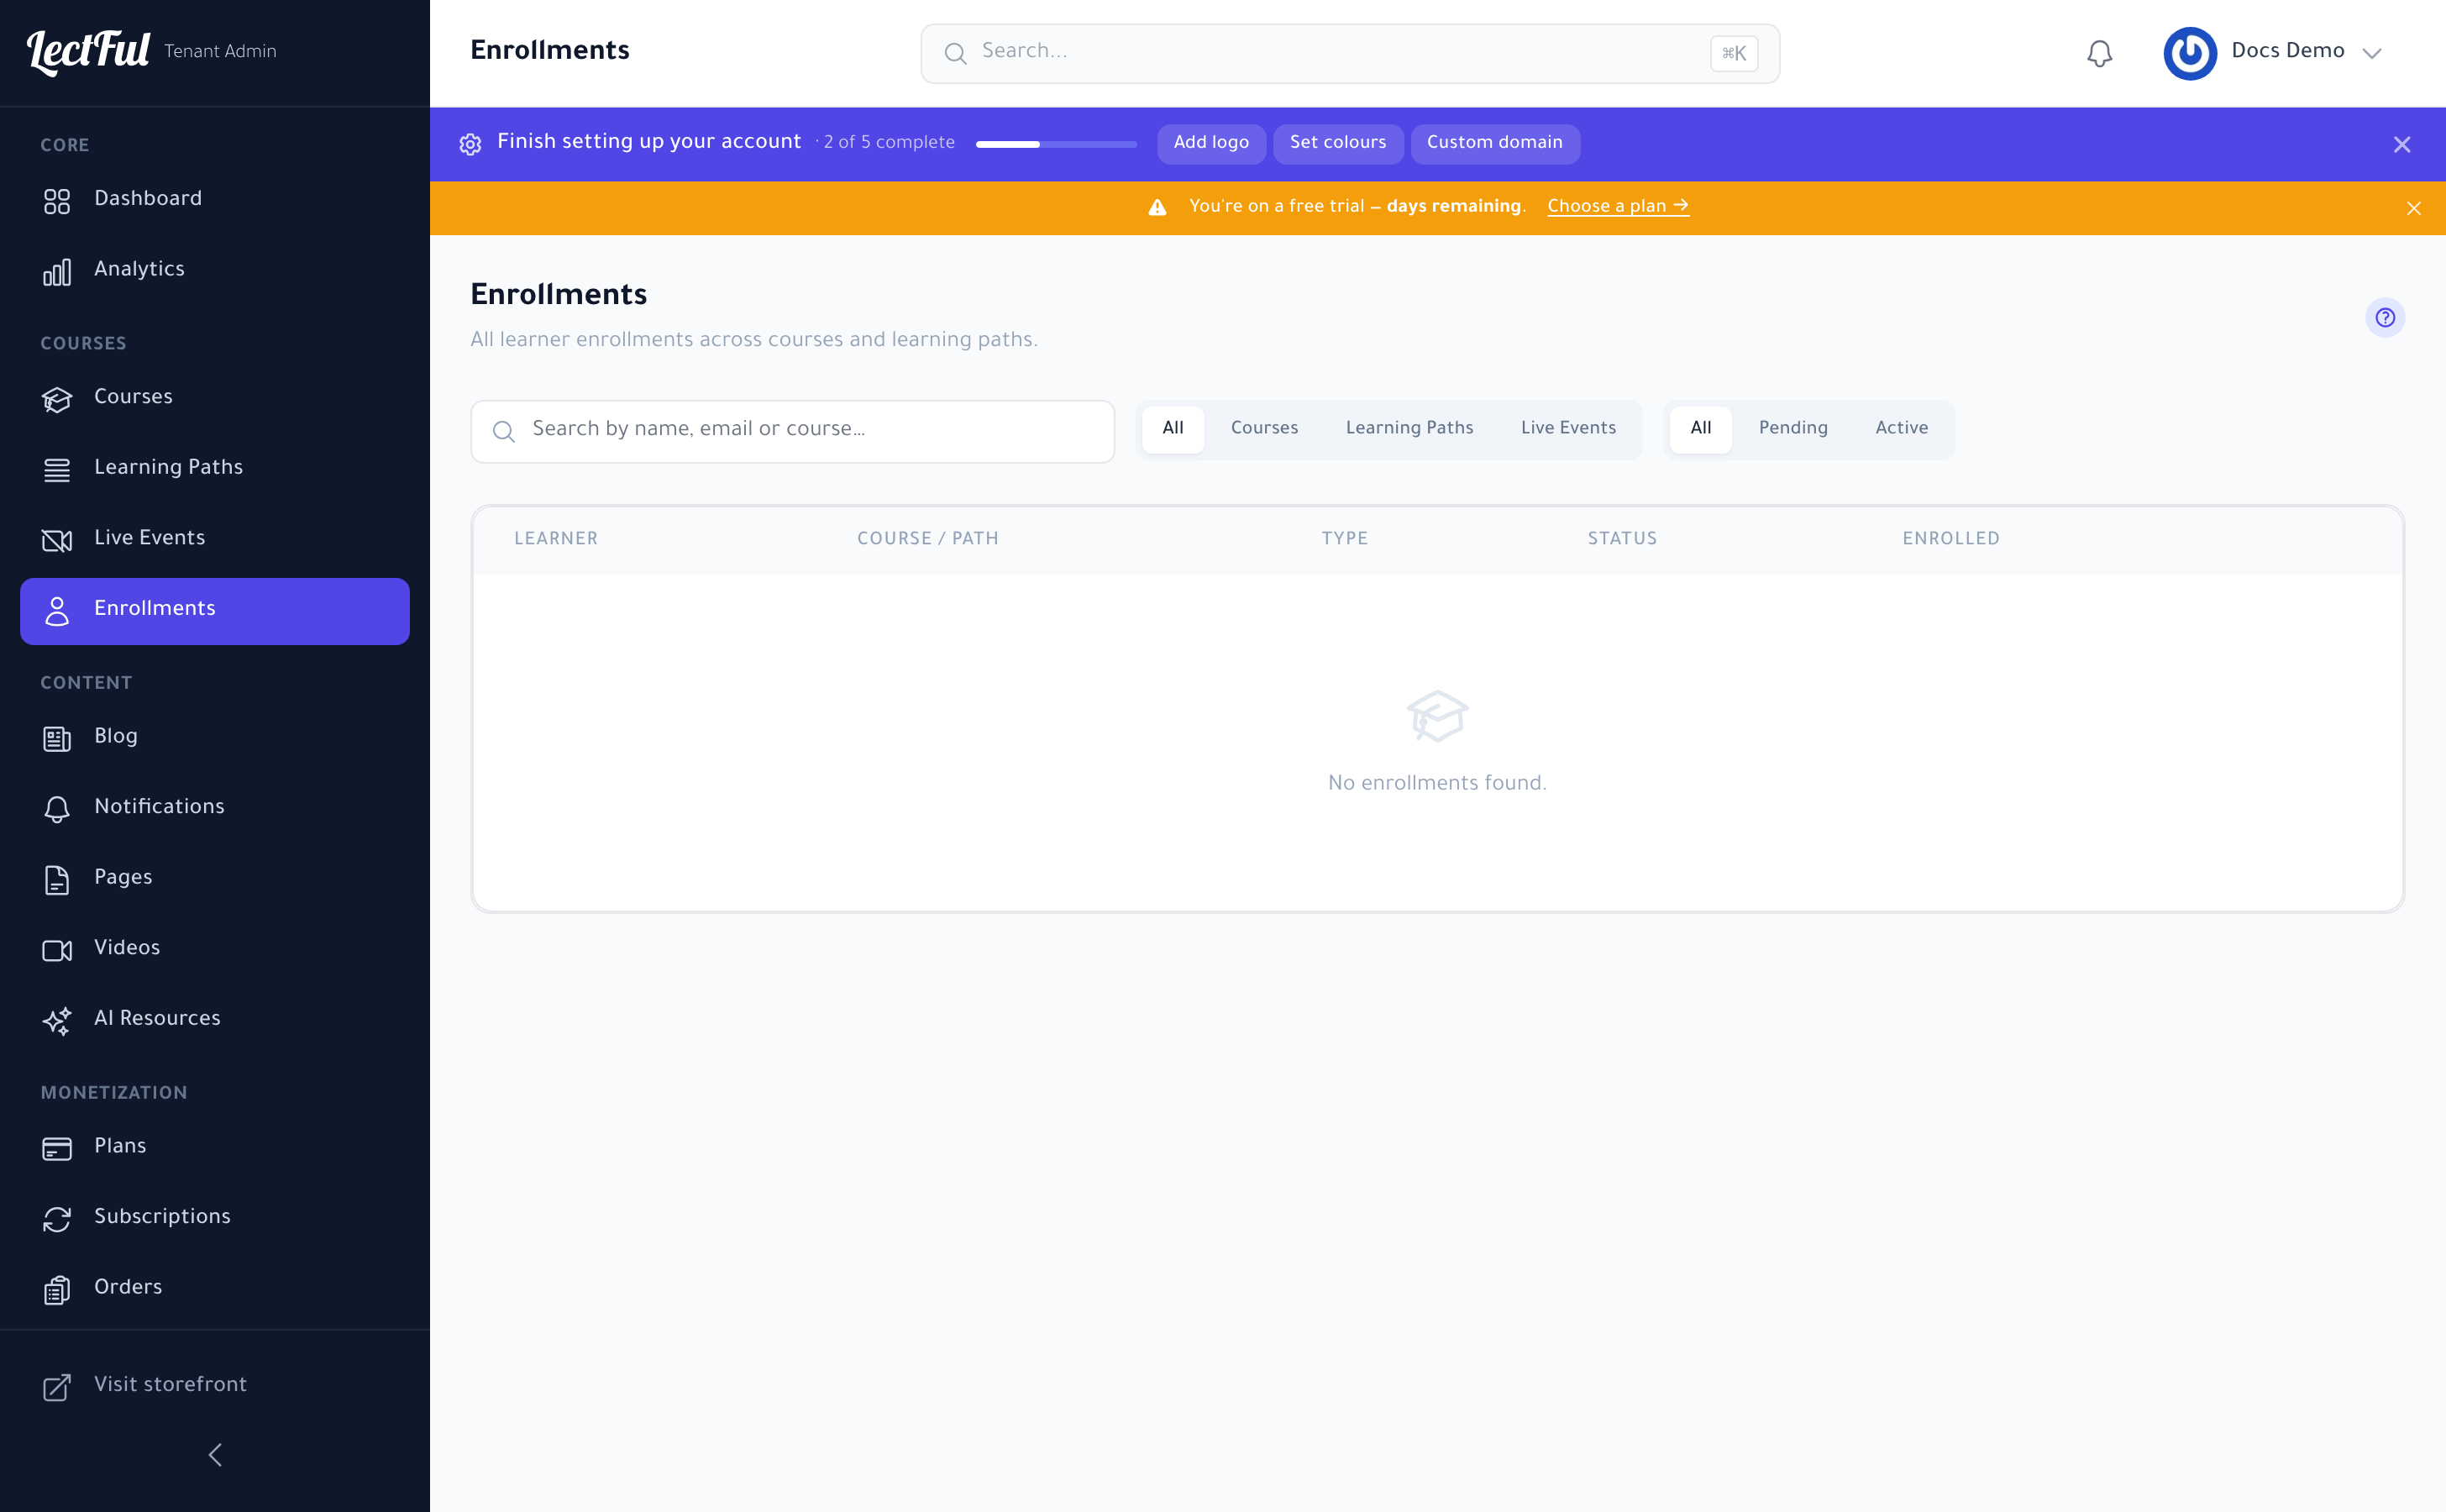2446x1512 pixels.
Task: Click the LectFul logo
Action: pyautogui.click(x=88, y=52)
